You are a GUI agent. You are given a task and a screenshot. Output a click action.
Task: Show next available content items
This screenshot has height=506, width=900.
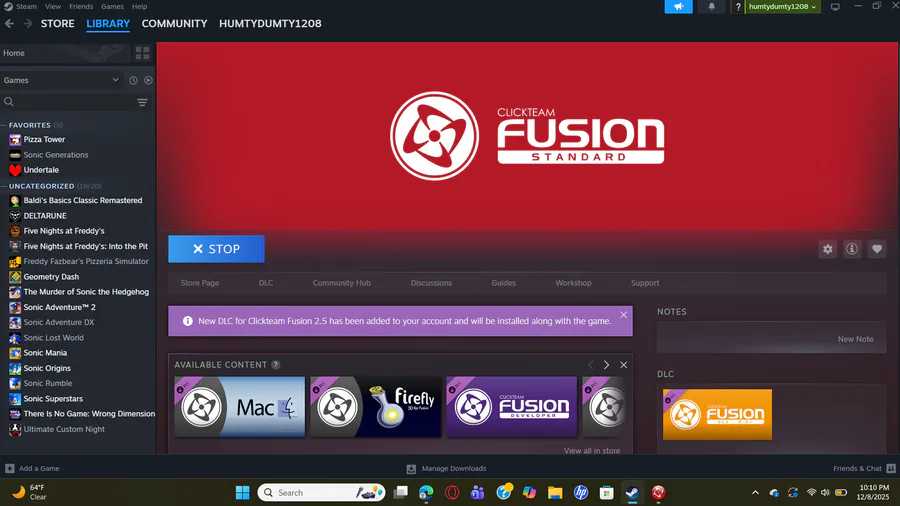606,365
